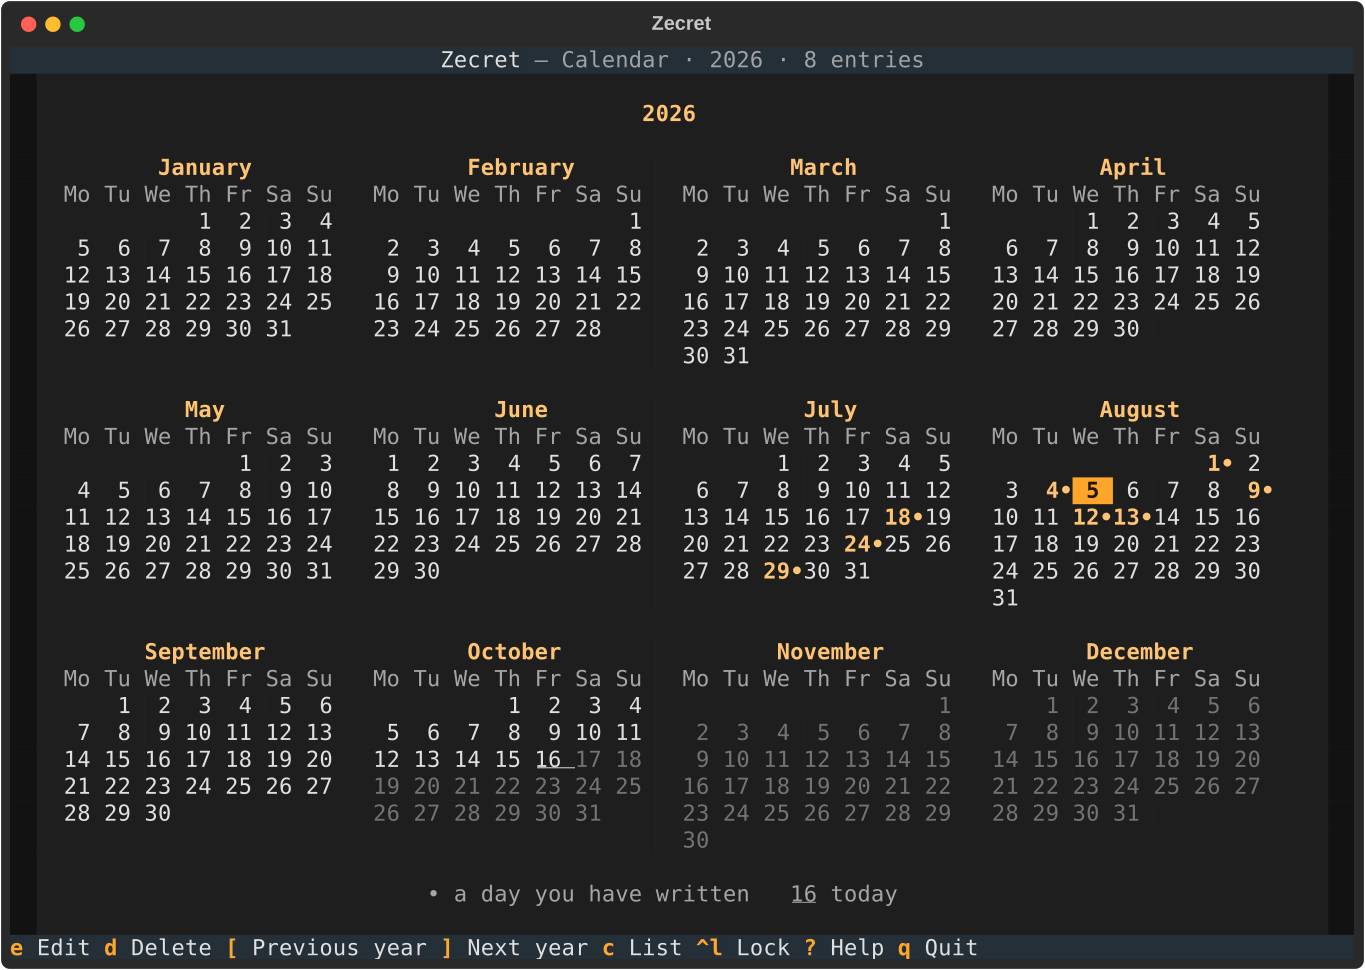This screenshot has width=1365, height=970.
Task: Click the '16 today' legend entry
Action: 844,894
